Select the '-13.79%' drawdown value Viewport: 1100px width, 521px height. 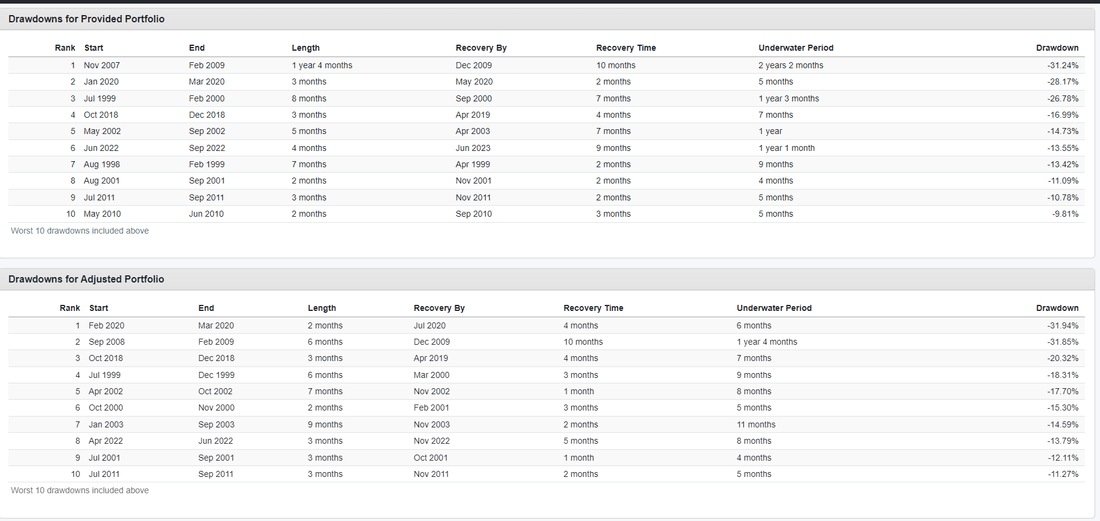[1063, 441]
